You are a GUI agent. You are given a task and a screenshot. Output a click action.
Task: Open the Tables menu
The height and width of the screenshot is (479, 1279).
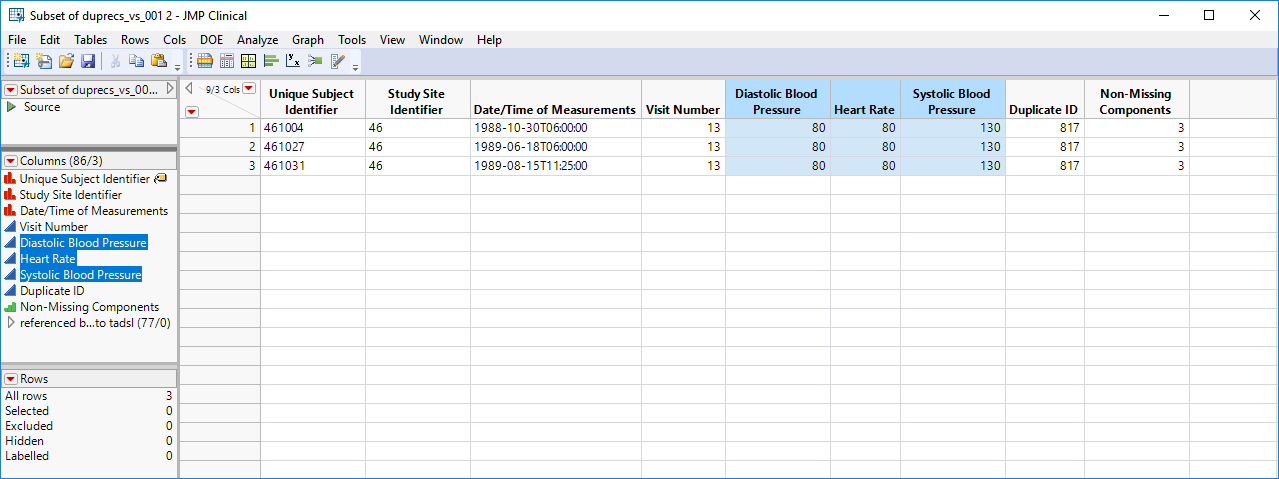90,40
